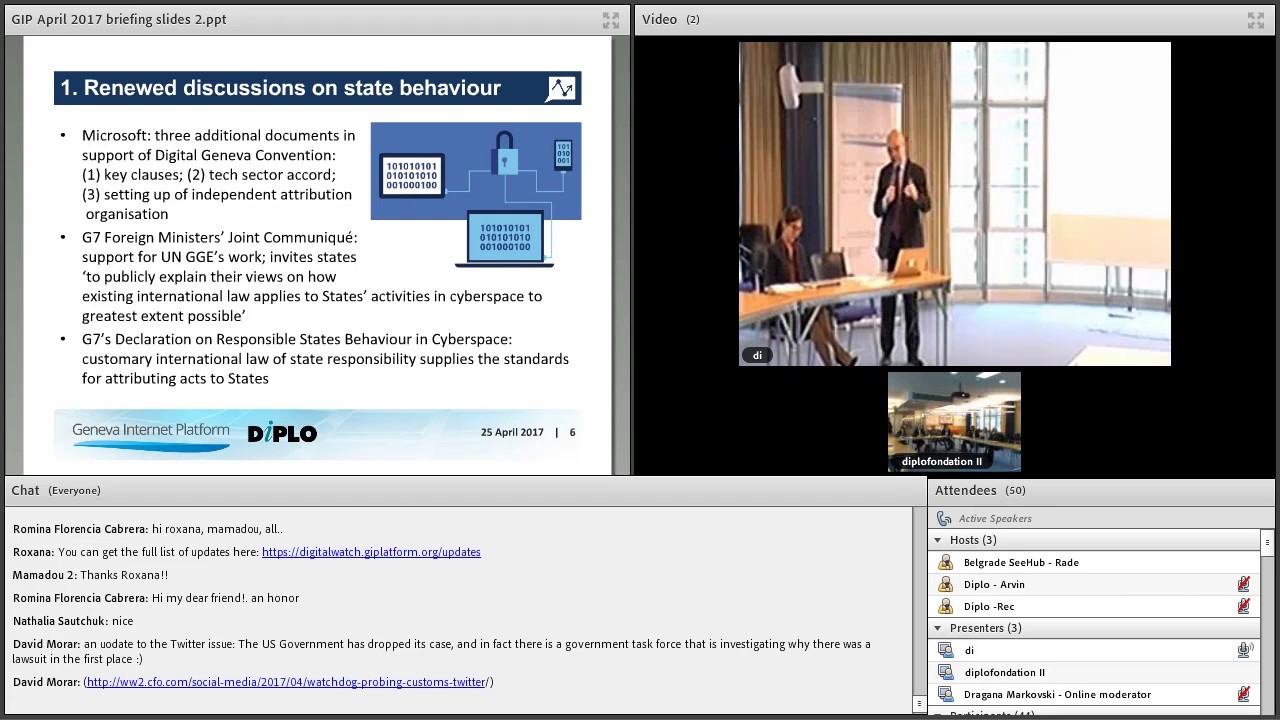Click muted microphone icon for Diplo -Rec
The width and height of the screenshot is (1280, 720).
[1244, 606]
